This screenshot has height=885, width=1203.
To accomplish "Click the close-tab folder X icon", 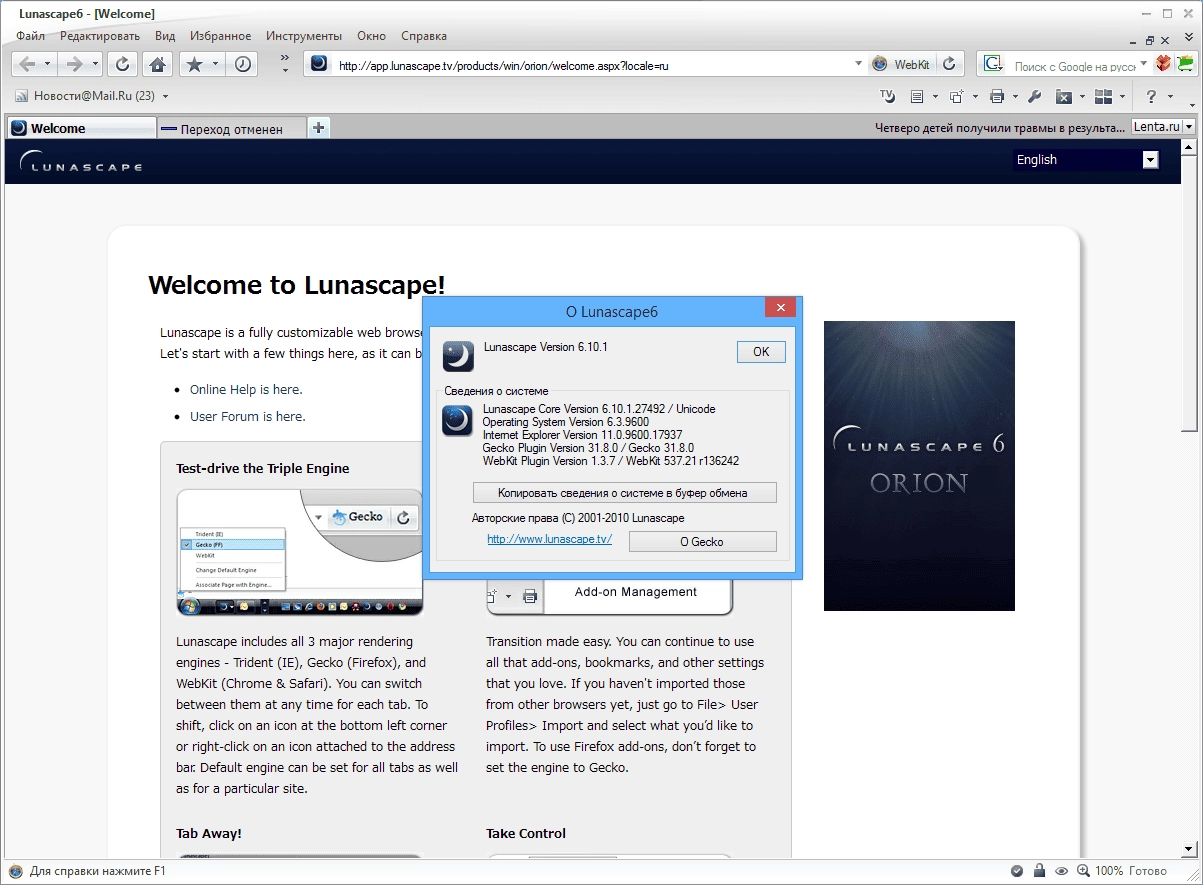I will pyautogui.click(x=1065, y=97).
